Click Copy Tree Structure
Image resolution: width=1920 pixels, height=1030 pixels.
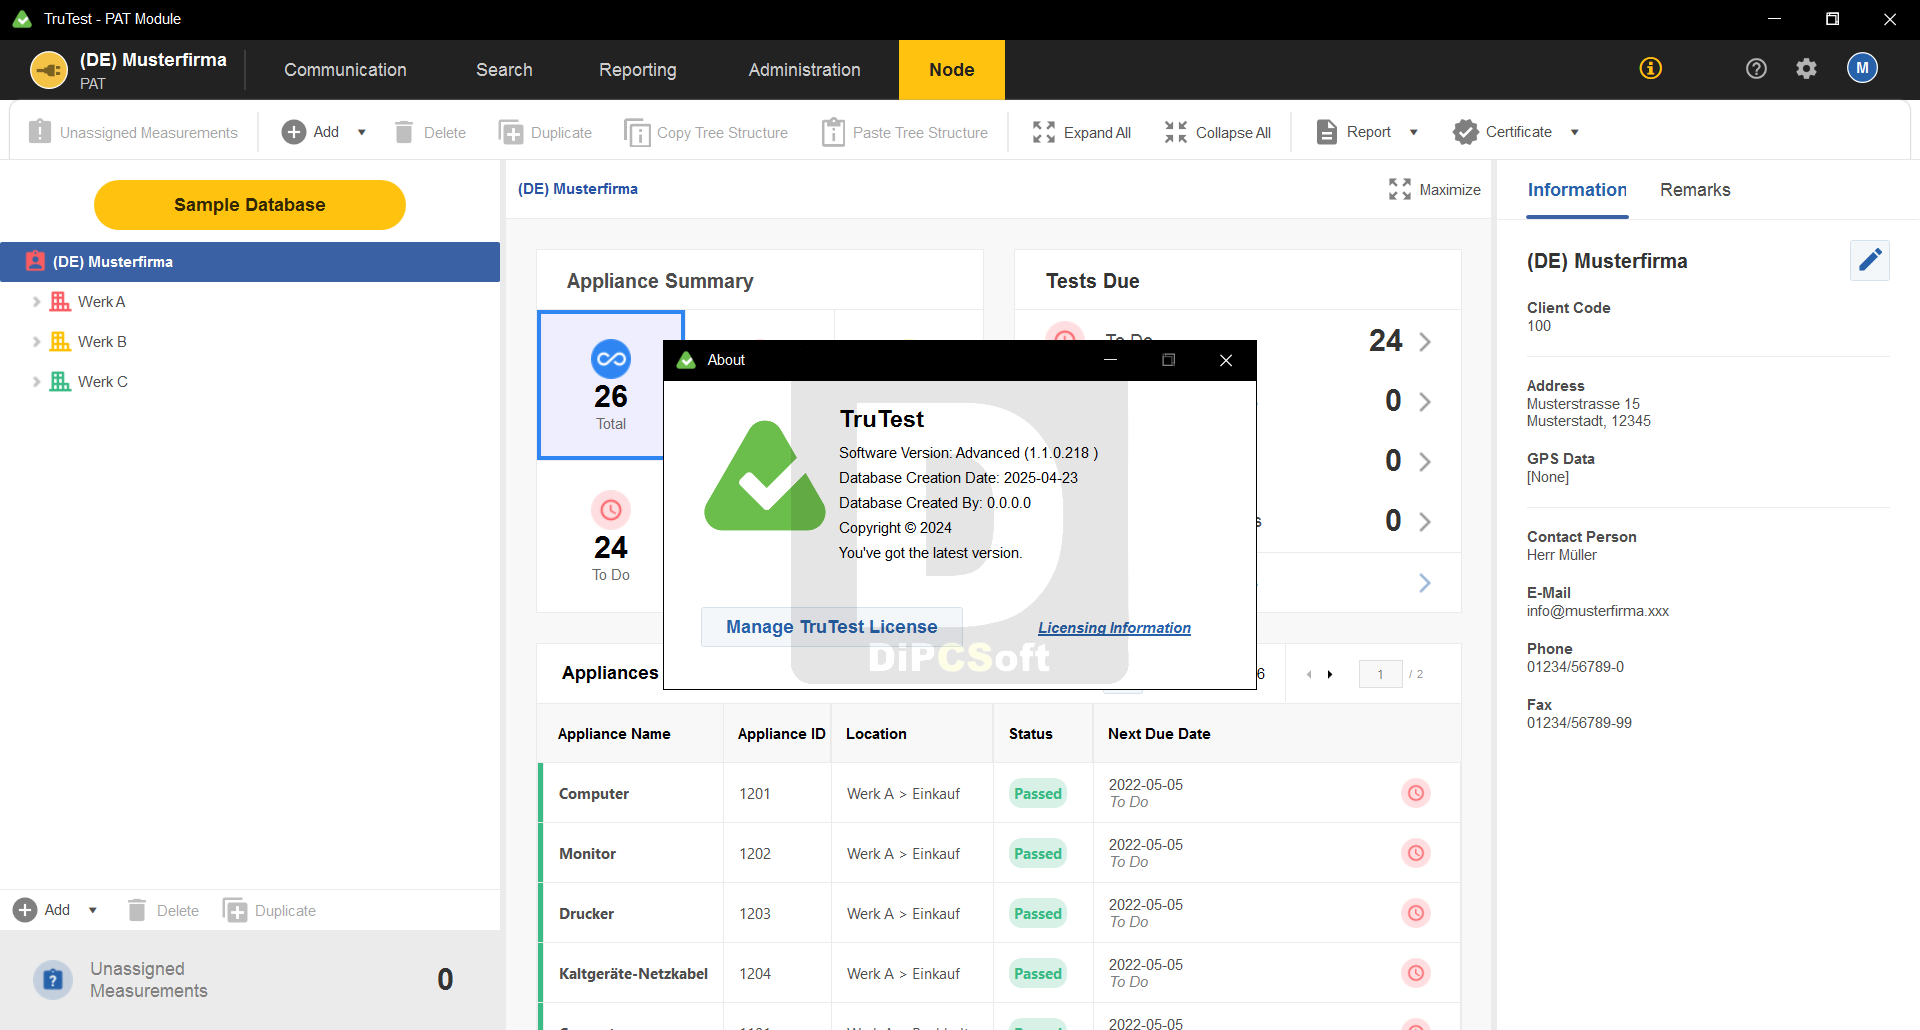coord(706,132)
